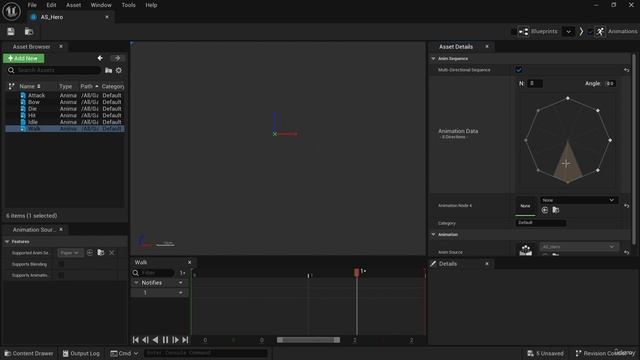
Task: Toggle the Supports Blending checkbox
Action: pyautogui.click(x=61, y=264)
